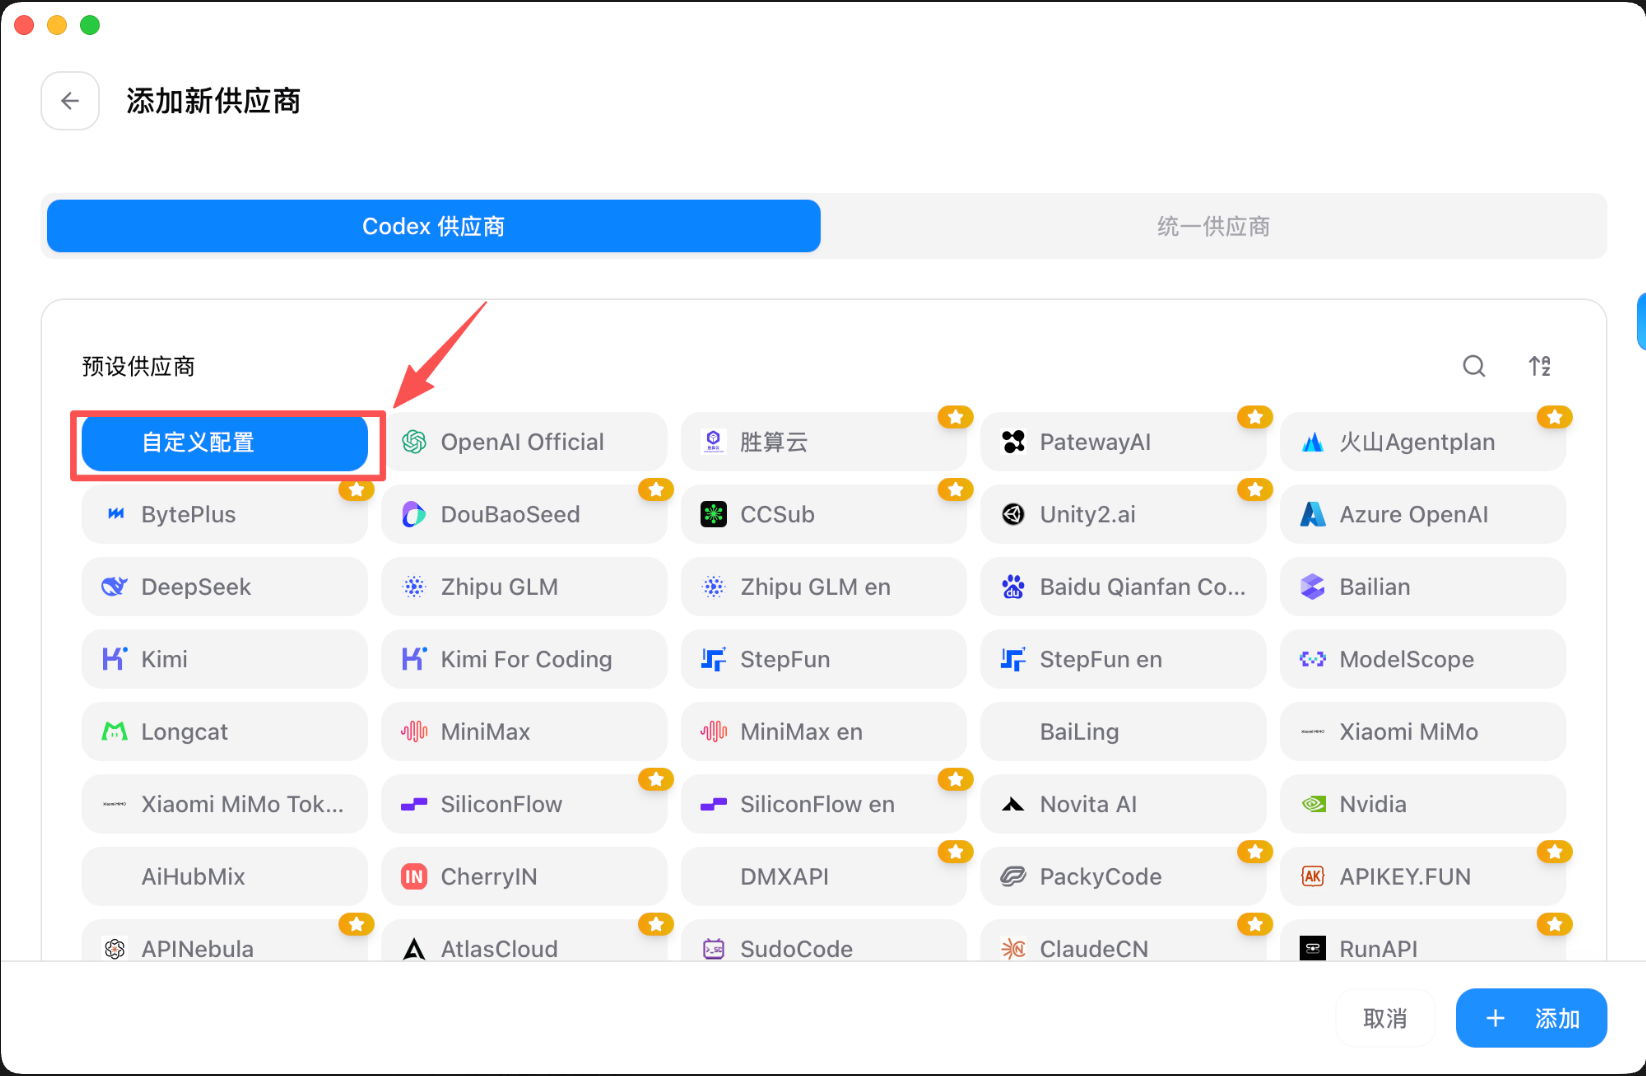The height and width of the screenshot is (1076, 1646).
Task: Select the 自定义配置 option
Action: pyautogui.click(x=225, y=442)
